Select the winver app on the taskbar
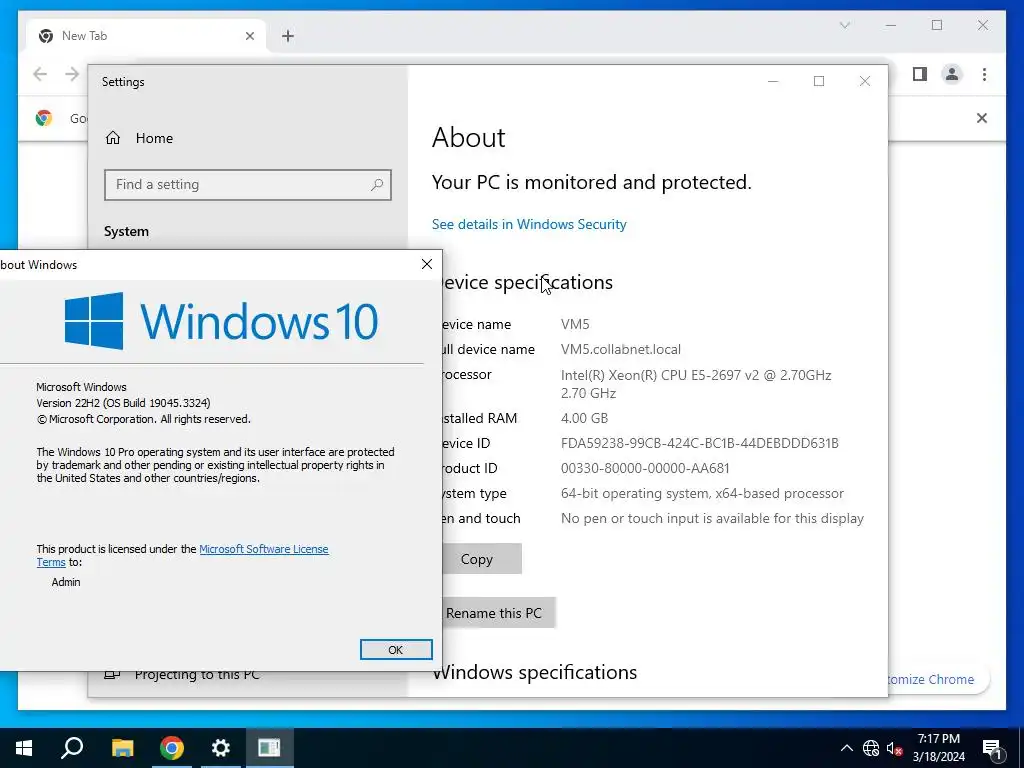 [269, 748]
